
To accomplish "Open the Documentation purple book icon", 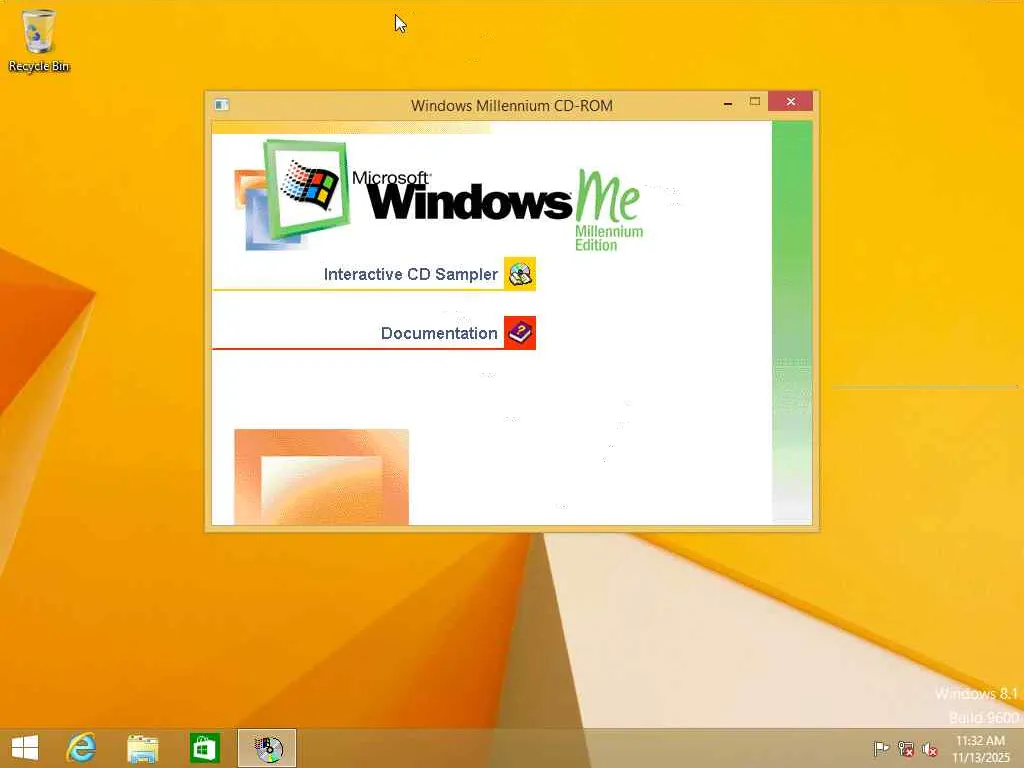I will [x=520, y=333].
